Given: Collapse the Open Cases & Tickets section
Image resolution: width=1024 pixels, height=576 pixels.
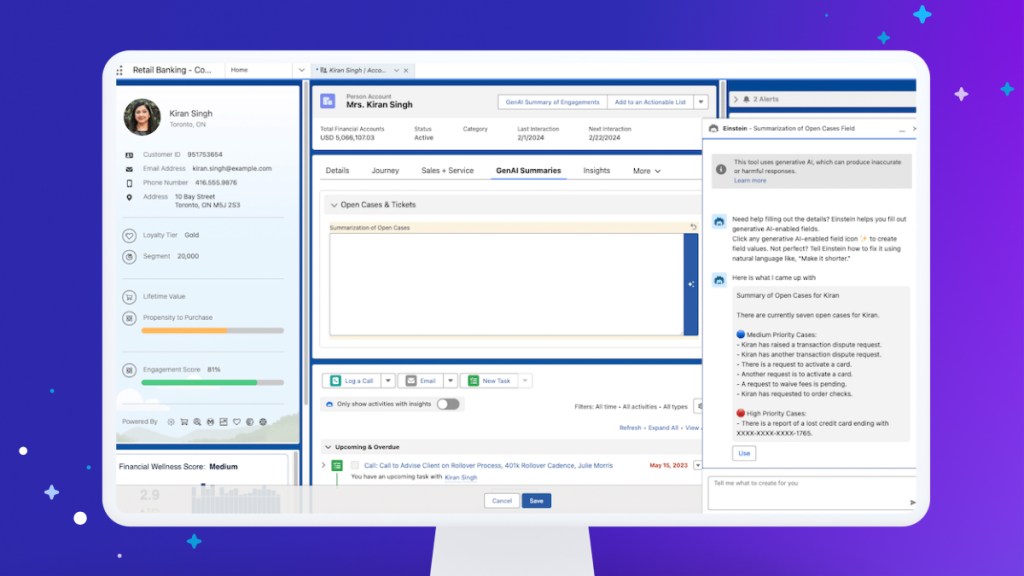Looking at the screenshot, I should 333,205.
